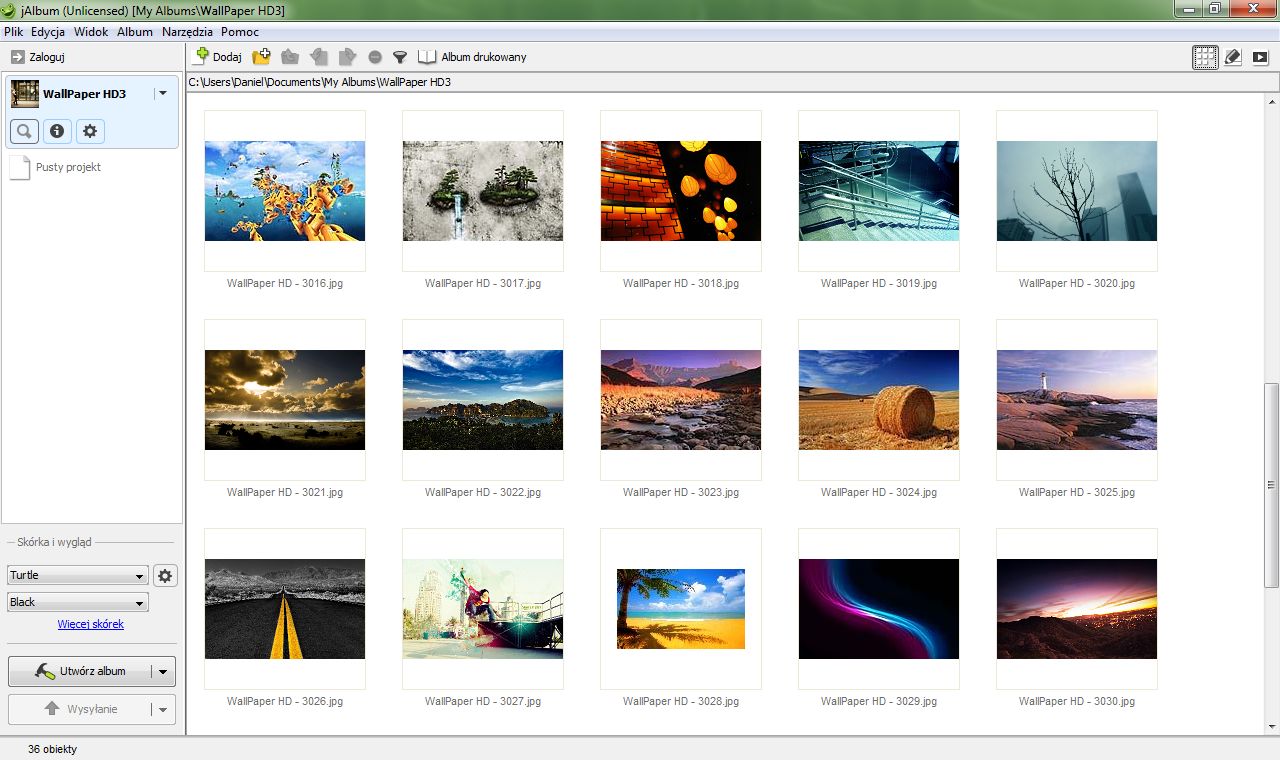
Task: Open the Black style dropdown
Action: [x=77, y=602]
